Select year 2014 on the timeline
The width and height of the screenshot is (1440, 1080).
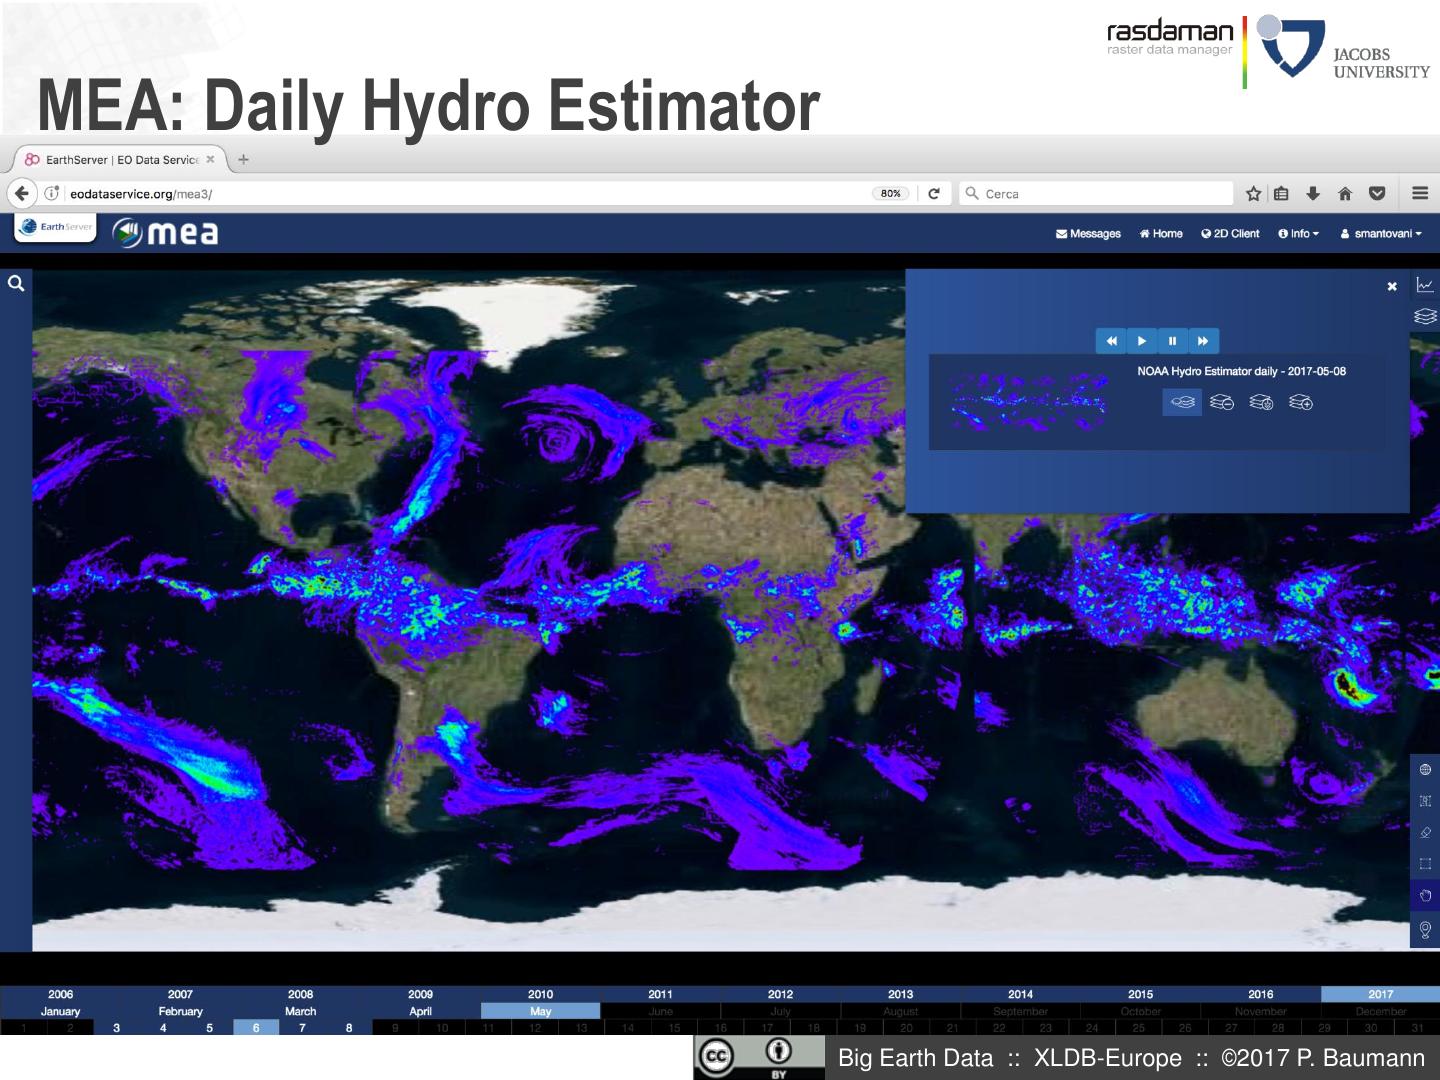[1020, 994]
